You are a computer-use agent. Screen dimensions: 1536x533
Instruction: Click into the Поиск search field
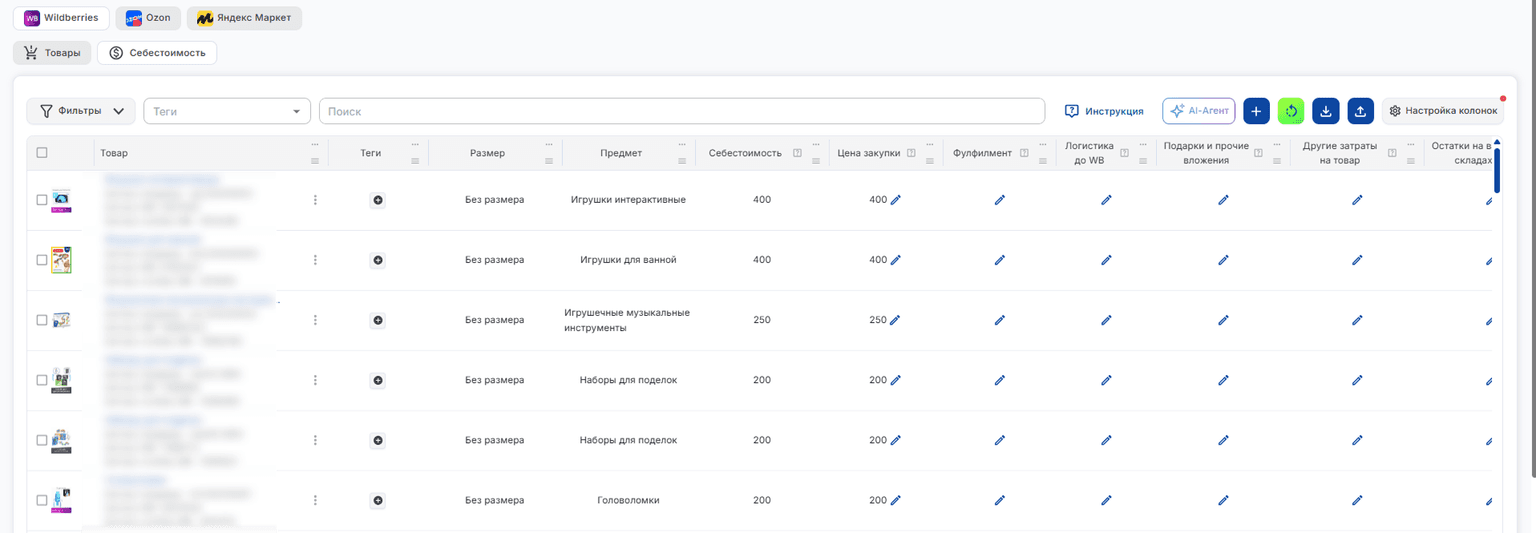(682, 111)
